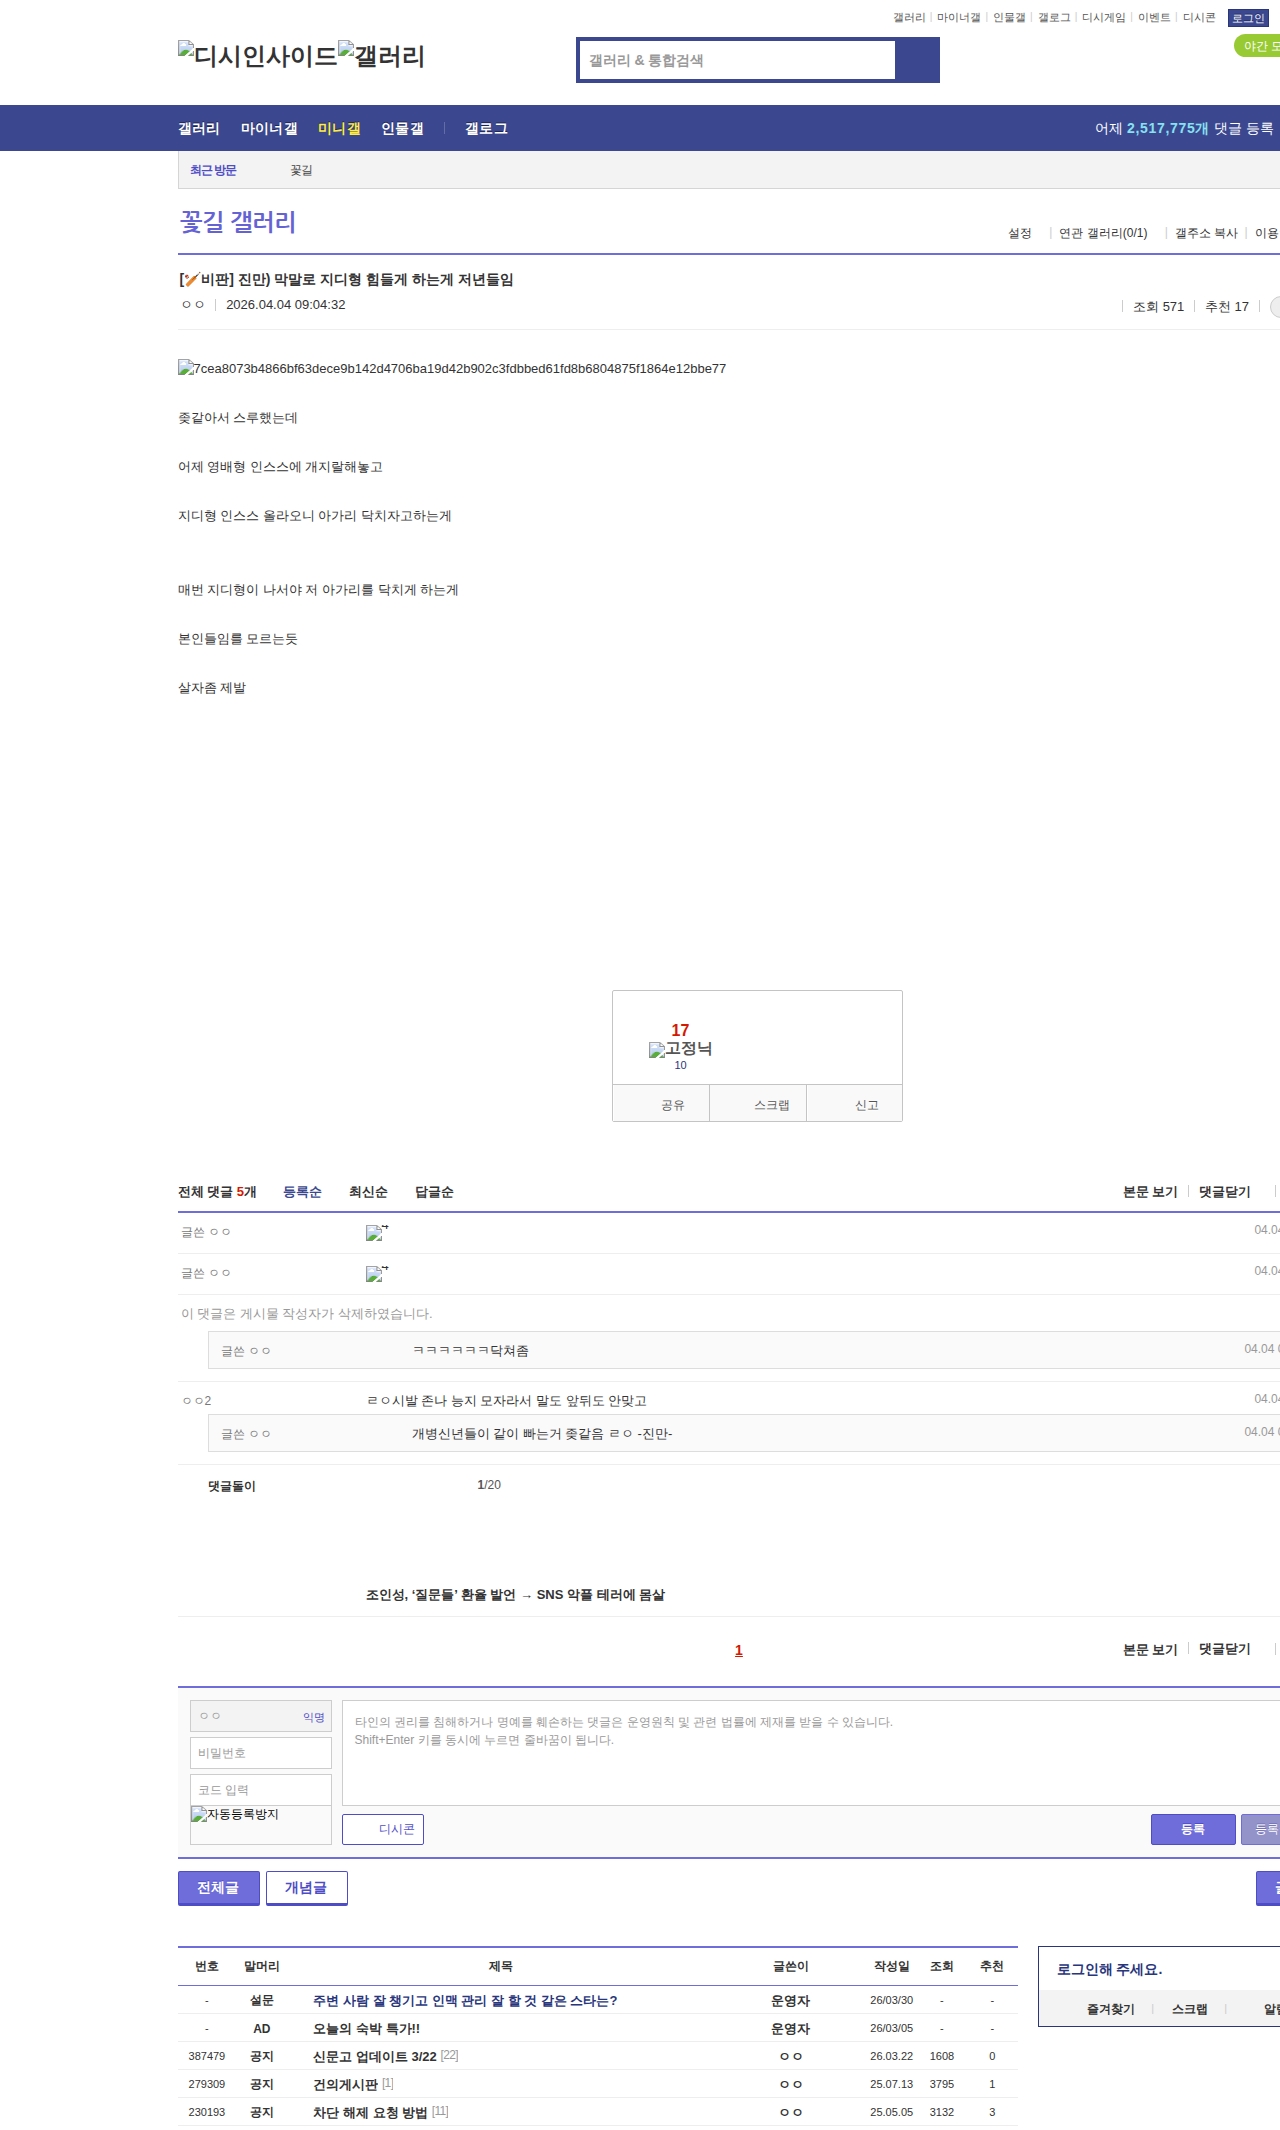
Task: Click the broken post image in the article body
Action: pyautogui.click(x=451, y=368)
